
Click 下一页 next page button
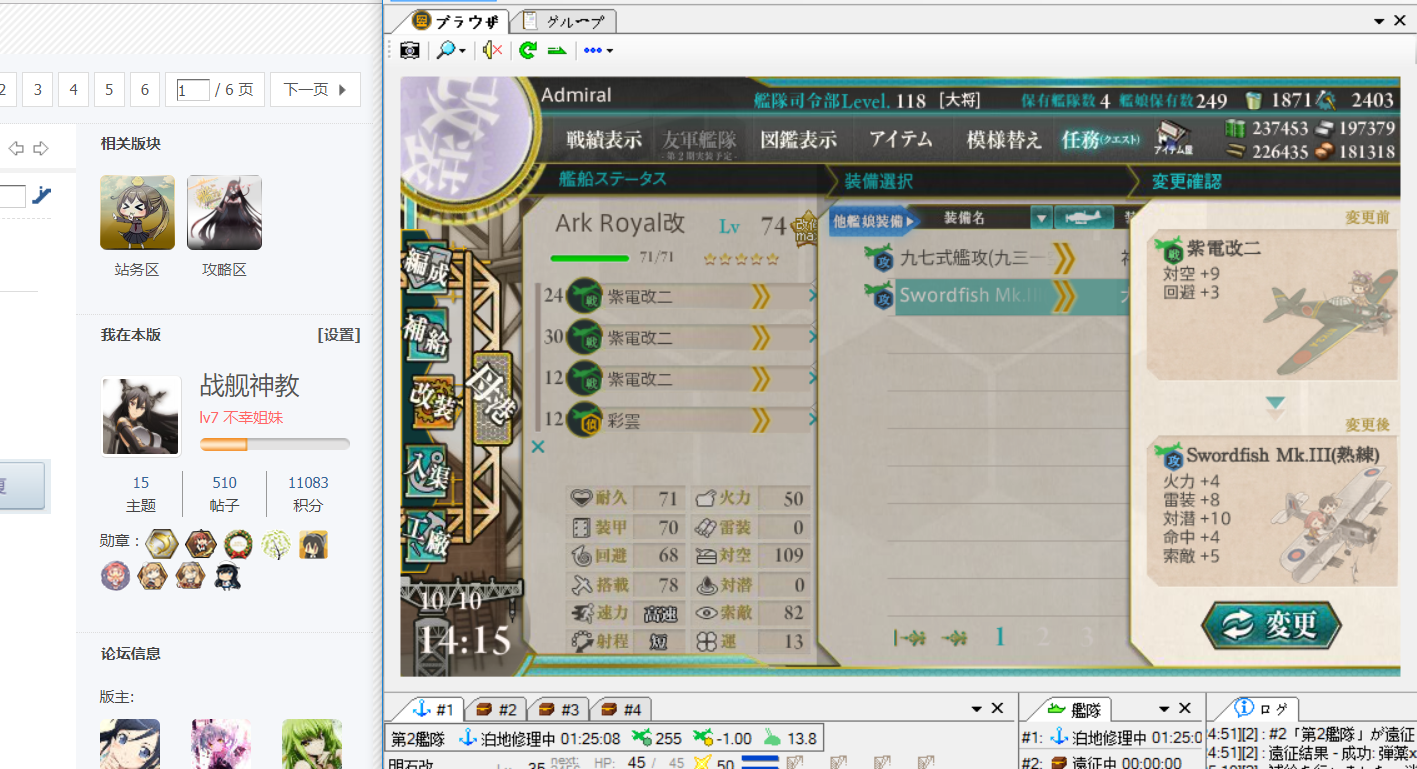[315, 90]
